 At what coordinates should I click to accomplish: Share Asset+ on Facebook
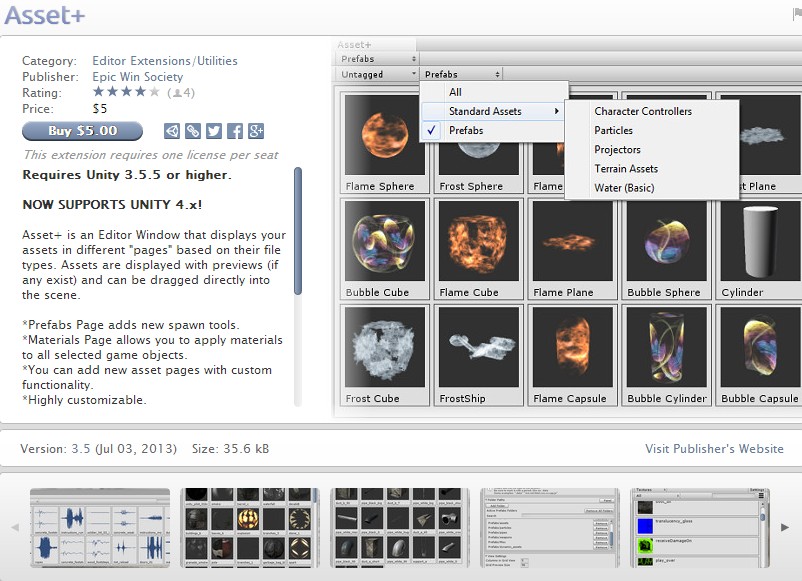[235, 131]
